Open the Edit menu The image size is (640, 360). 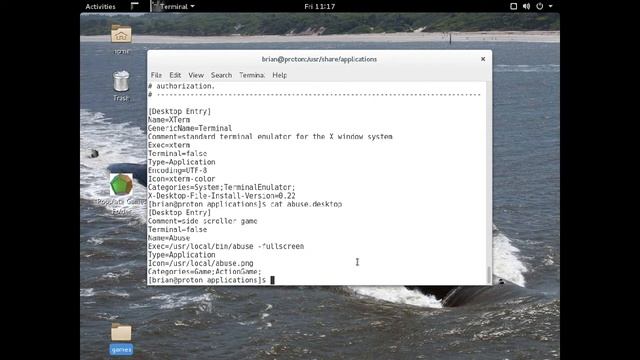175,75
